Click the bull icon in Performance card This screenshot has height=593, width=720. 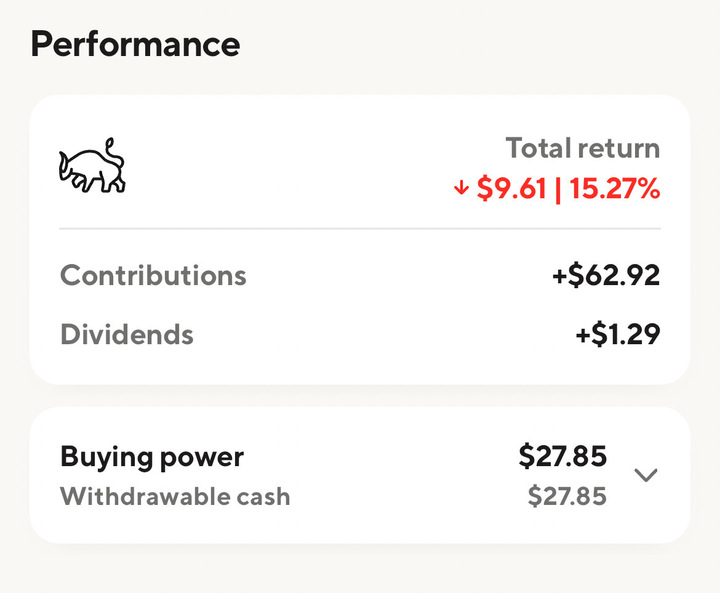click(91, 167)
